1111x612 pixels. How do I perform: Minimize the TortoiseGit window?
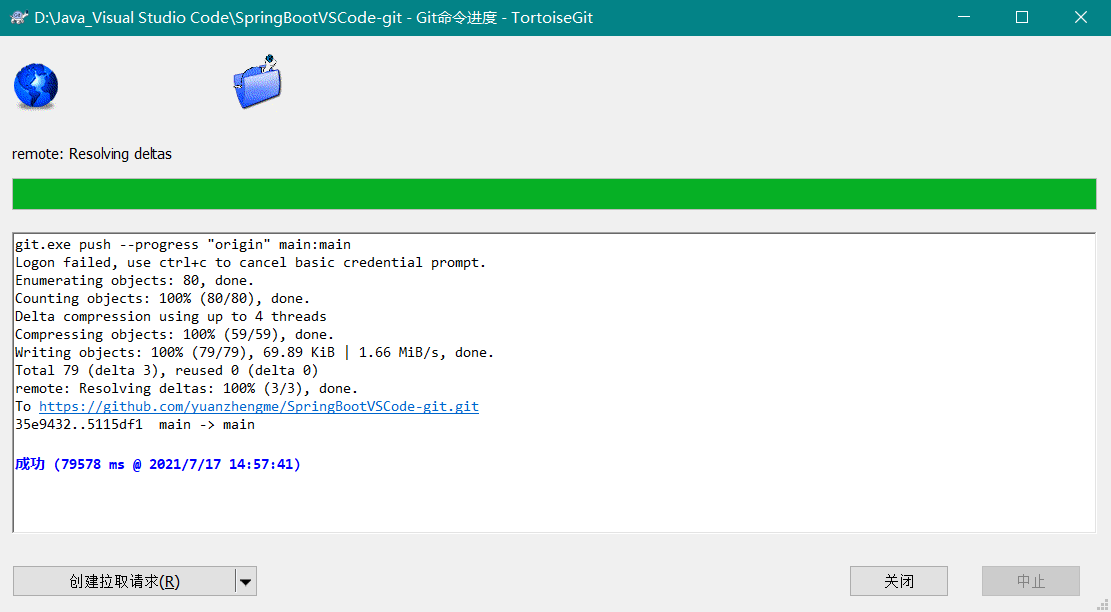964,17
